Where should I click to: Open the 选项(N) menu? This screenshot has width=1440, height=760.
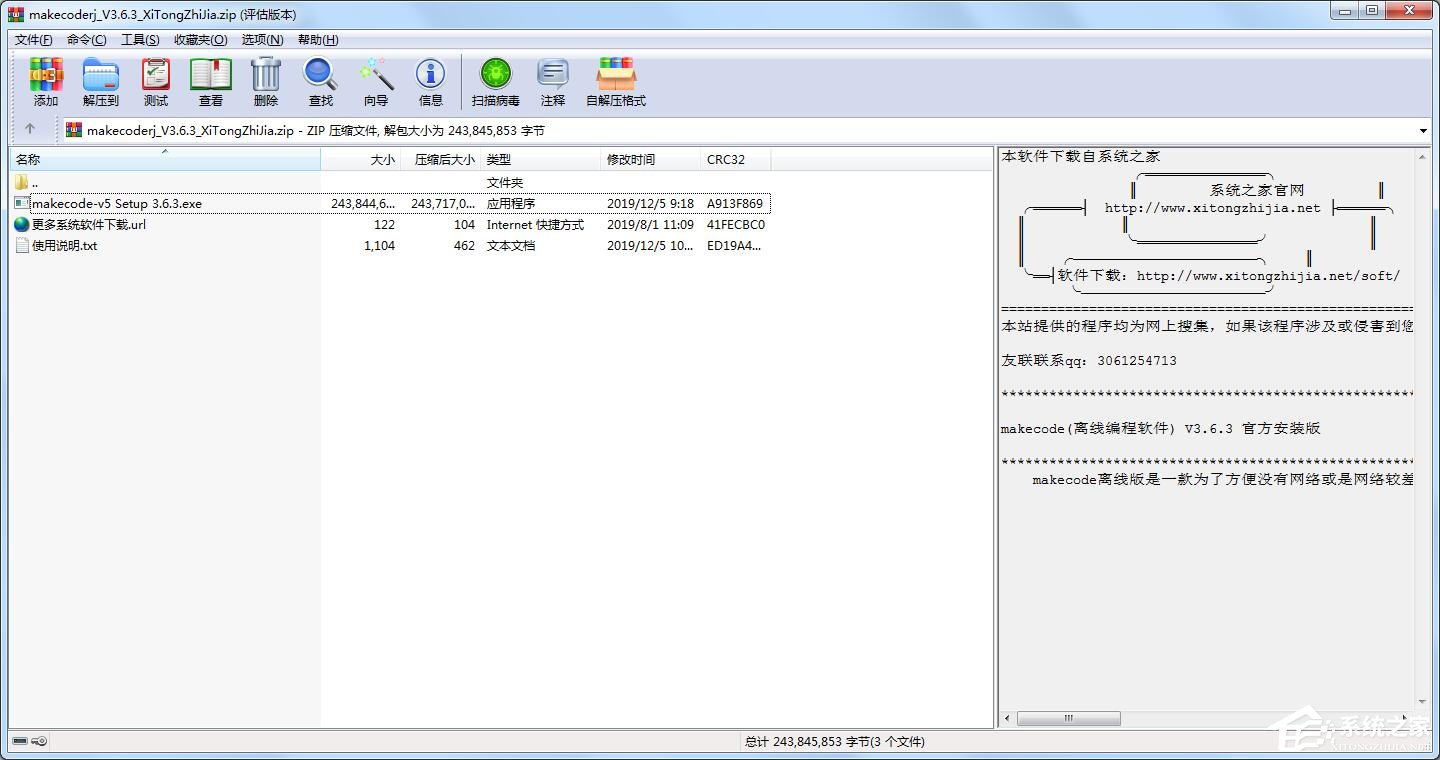[x=262, y=40]
